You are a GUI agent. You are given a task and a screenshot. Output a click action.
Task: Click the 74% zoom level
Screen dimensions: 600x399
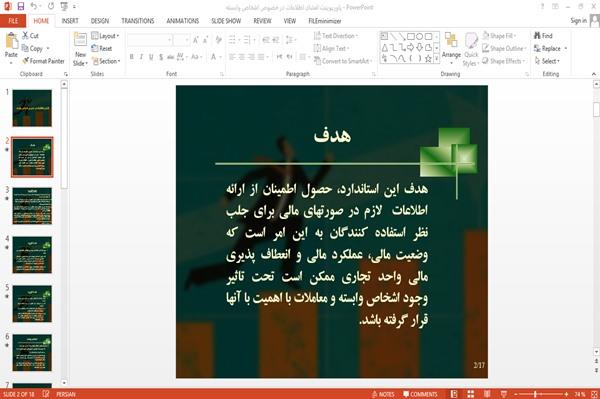(580, 394)
